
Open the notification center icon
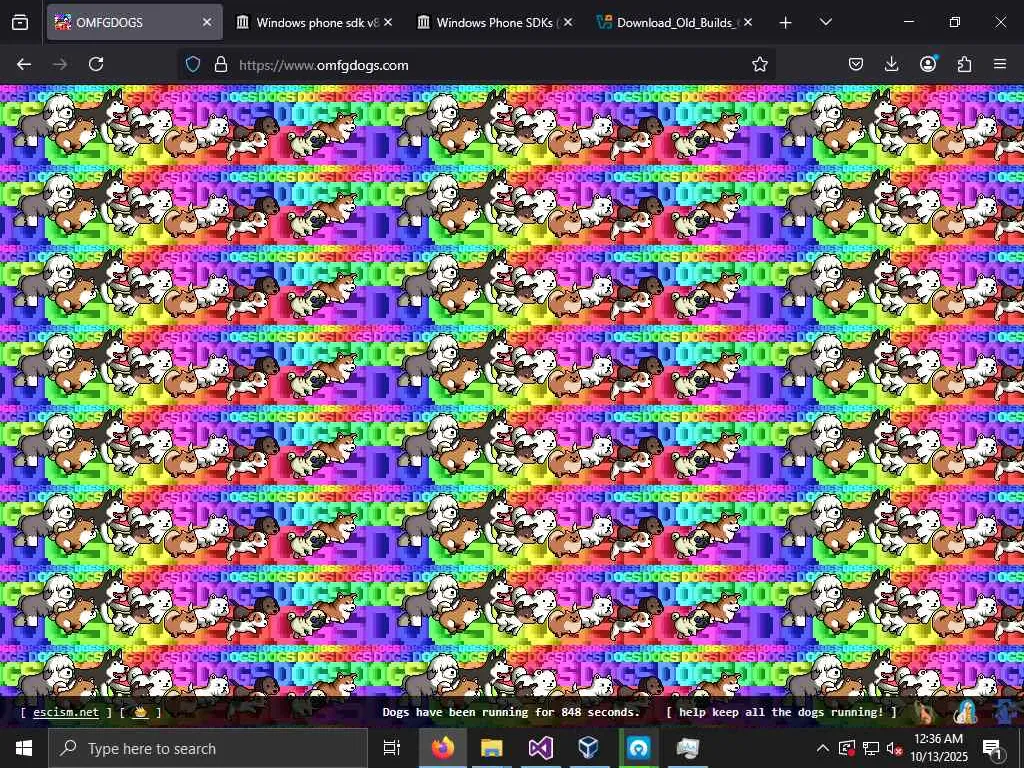[x=992, y=748]
